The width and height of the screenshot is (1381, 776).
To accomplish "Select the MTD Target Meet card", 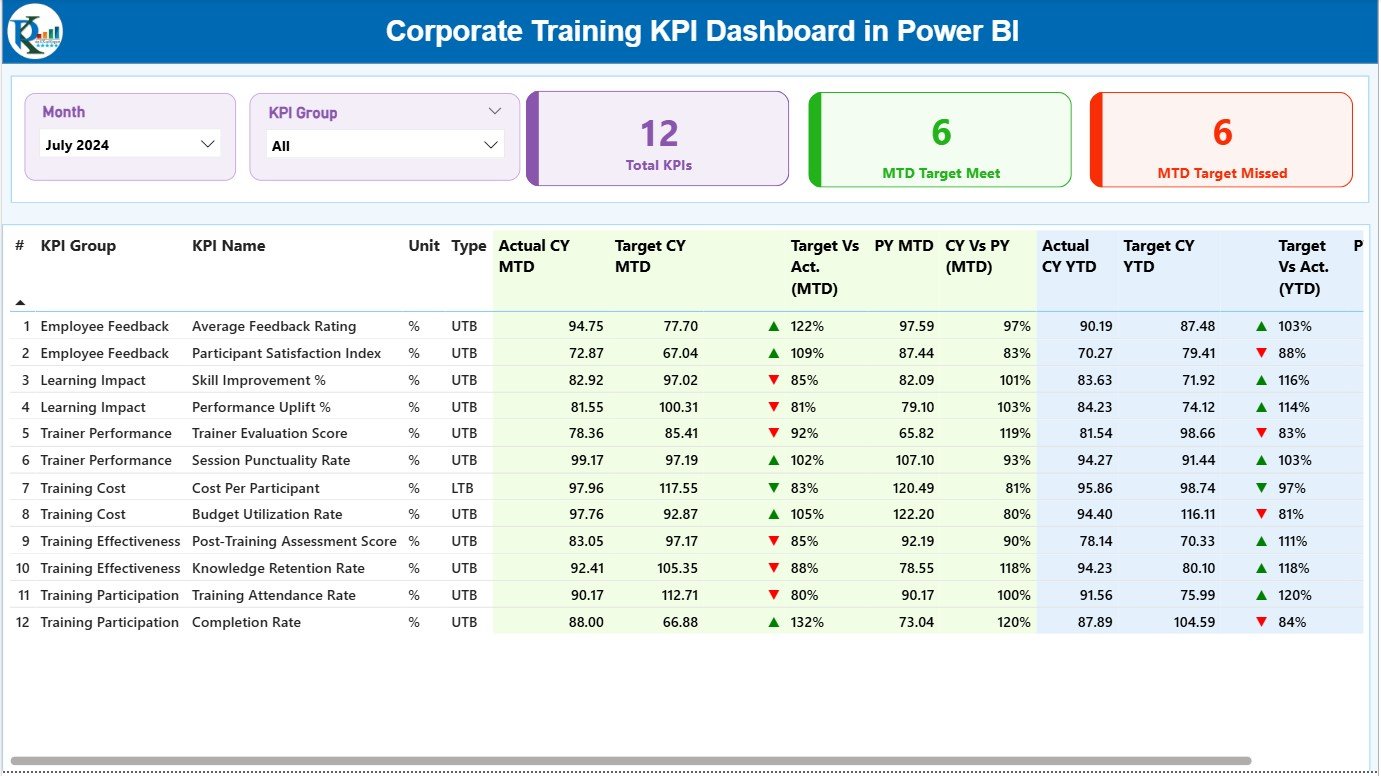I will [940, 139].
